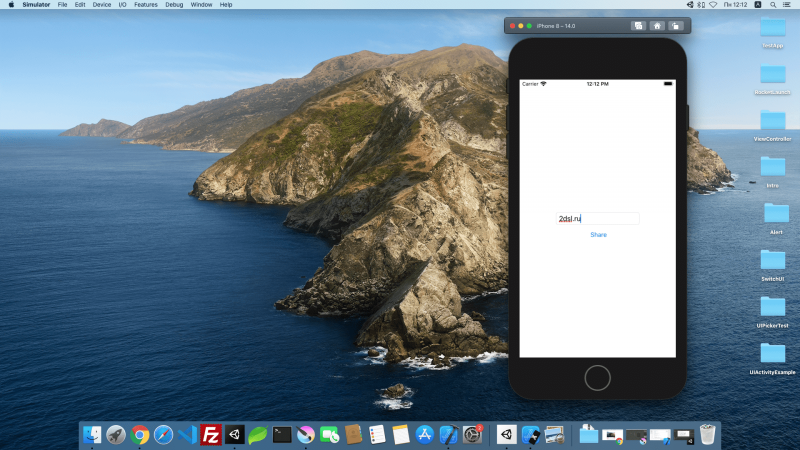Open App Store from the Dock
This screenshot has height=450, width=800.
tap(424, 435)
